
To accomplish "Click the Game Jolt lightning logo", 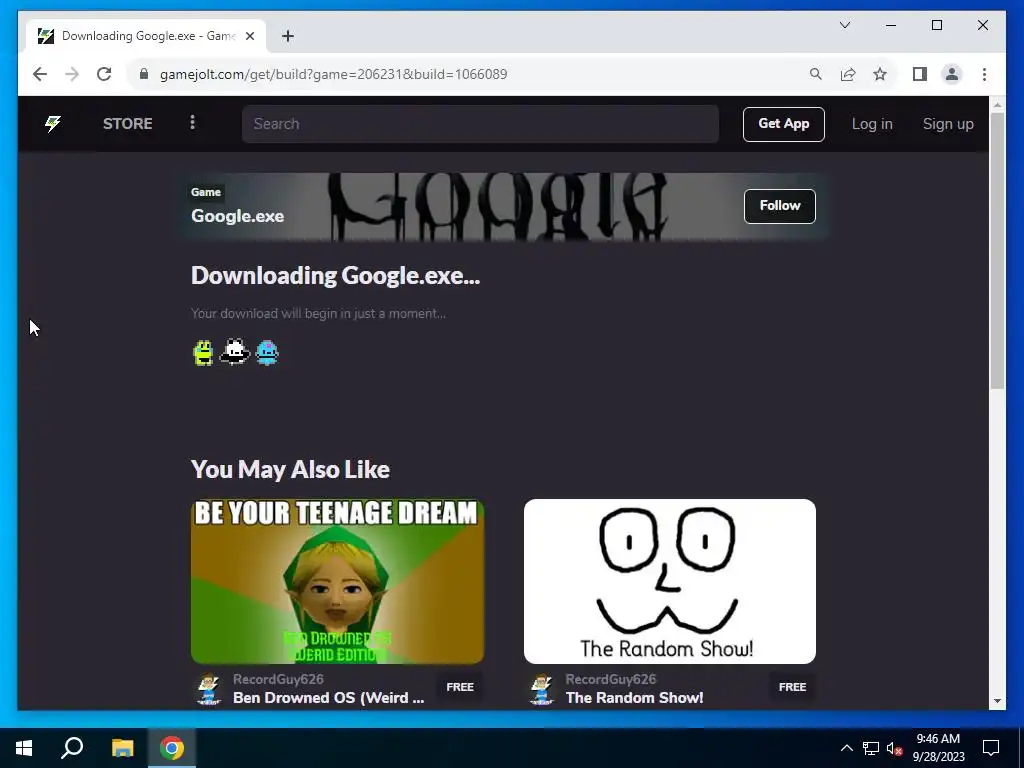I will tap(53, 123).
